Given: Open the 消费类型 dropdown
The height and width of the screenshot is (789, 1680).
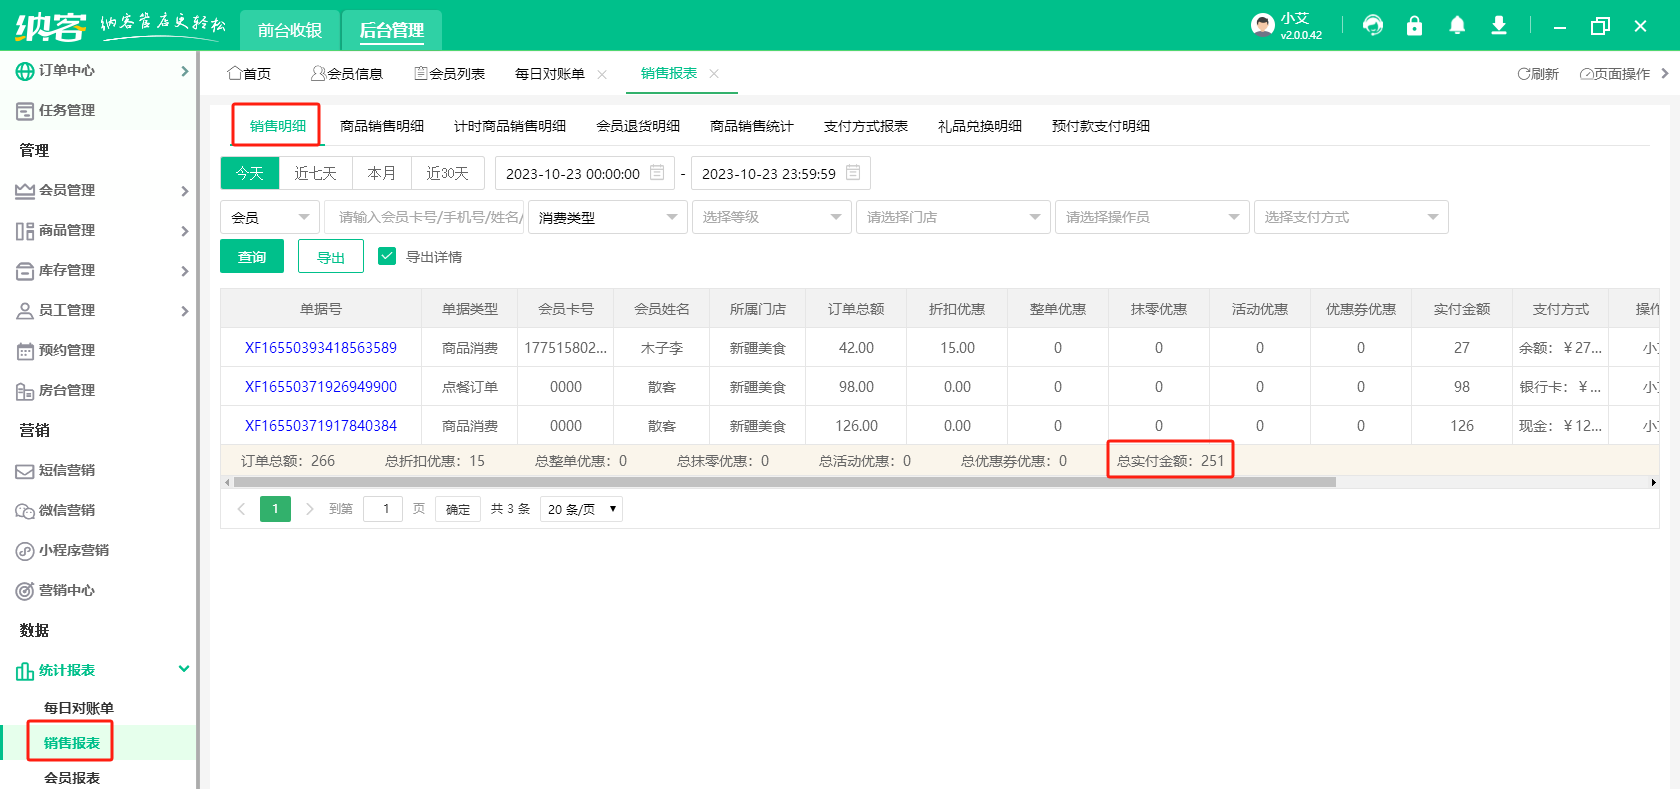Looking at the screenshot, I should click(x=608, y=217).
